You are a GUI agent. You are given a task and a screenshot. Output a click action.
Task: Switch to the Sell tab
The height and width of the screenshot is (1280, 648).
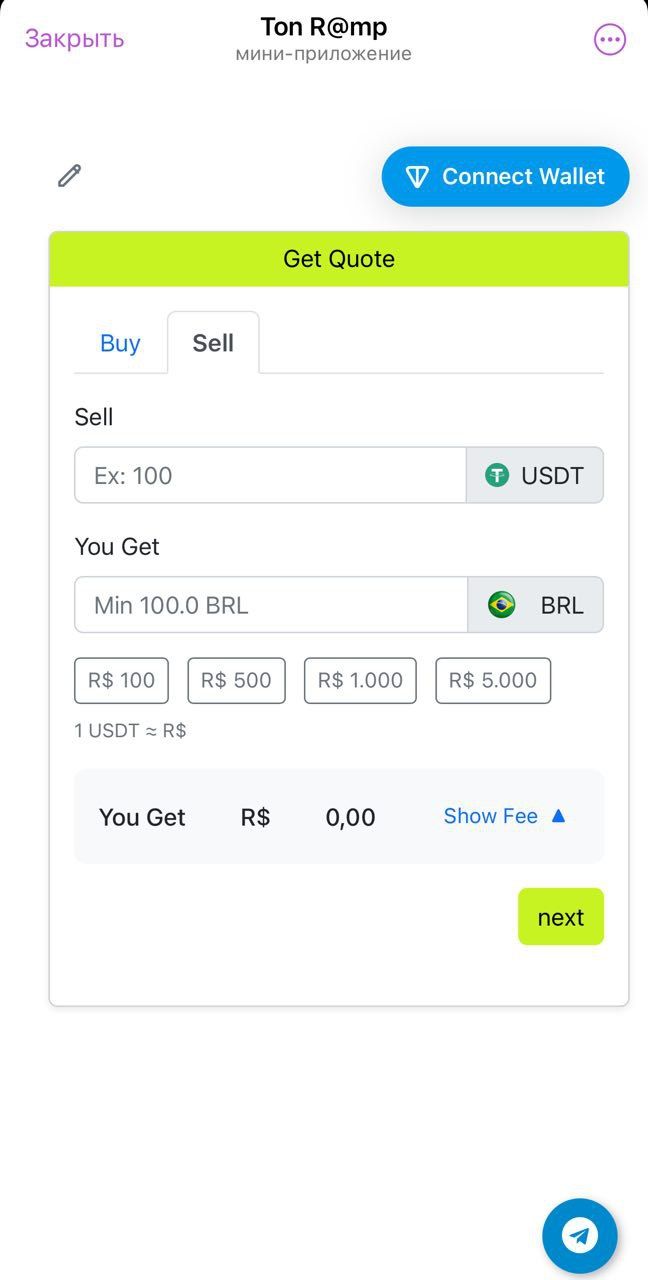pos(213,342)
